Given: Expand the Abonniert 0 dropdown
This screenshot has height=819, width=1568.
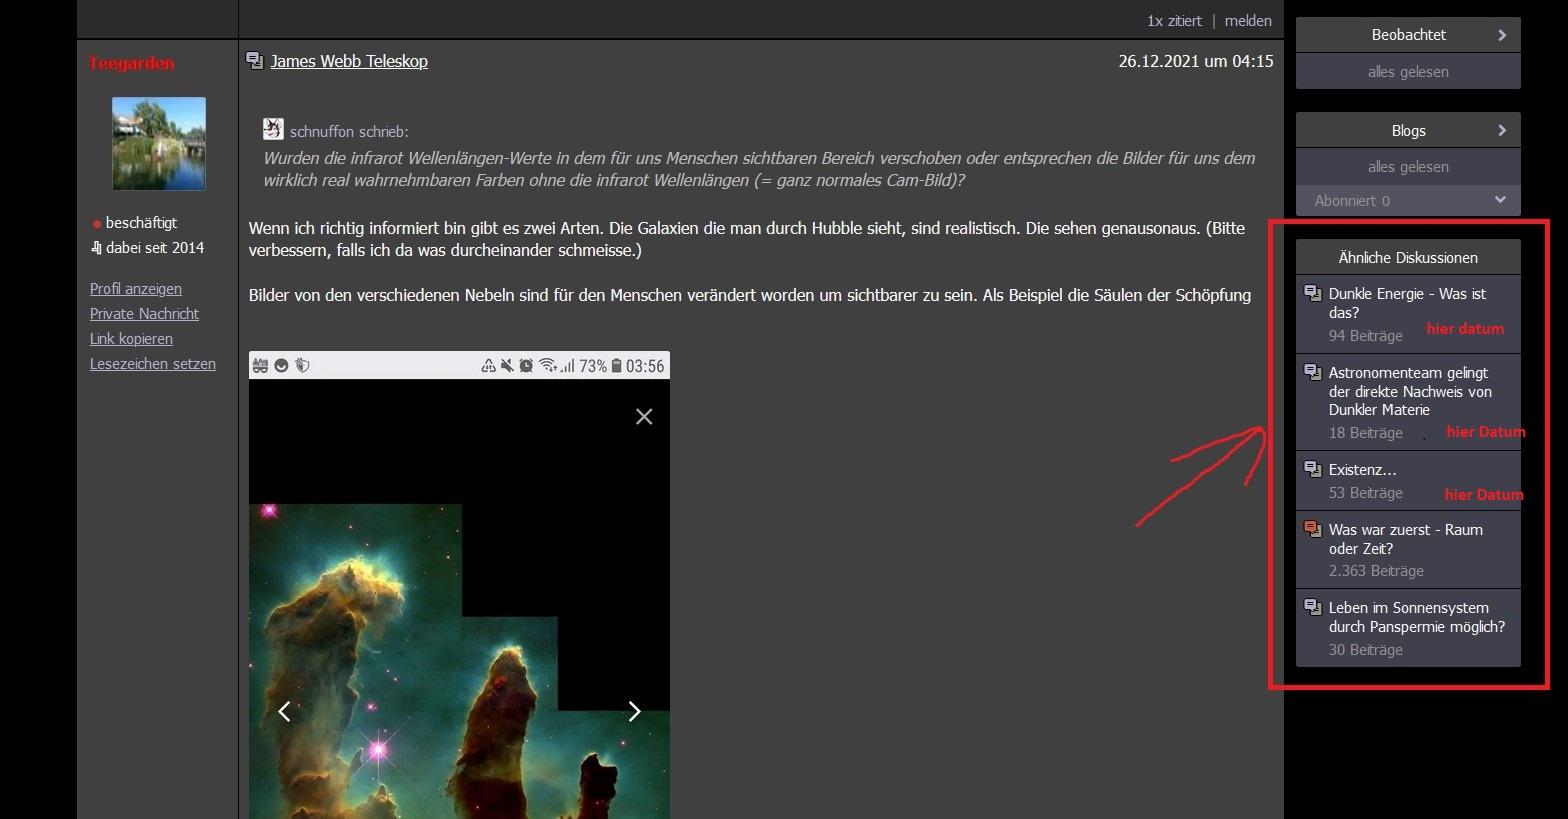Looking at the screenshot, I should pos(1408,200).
